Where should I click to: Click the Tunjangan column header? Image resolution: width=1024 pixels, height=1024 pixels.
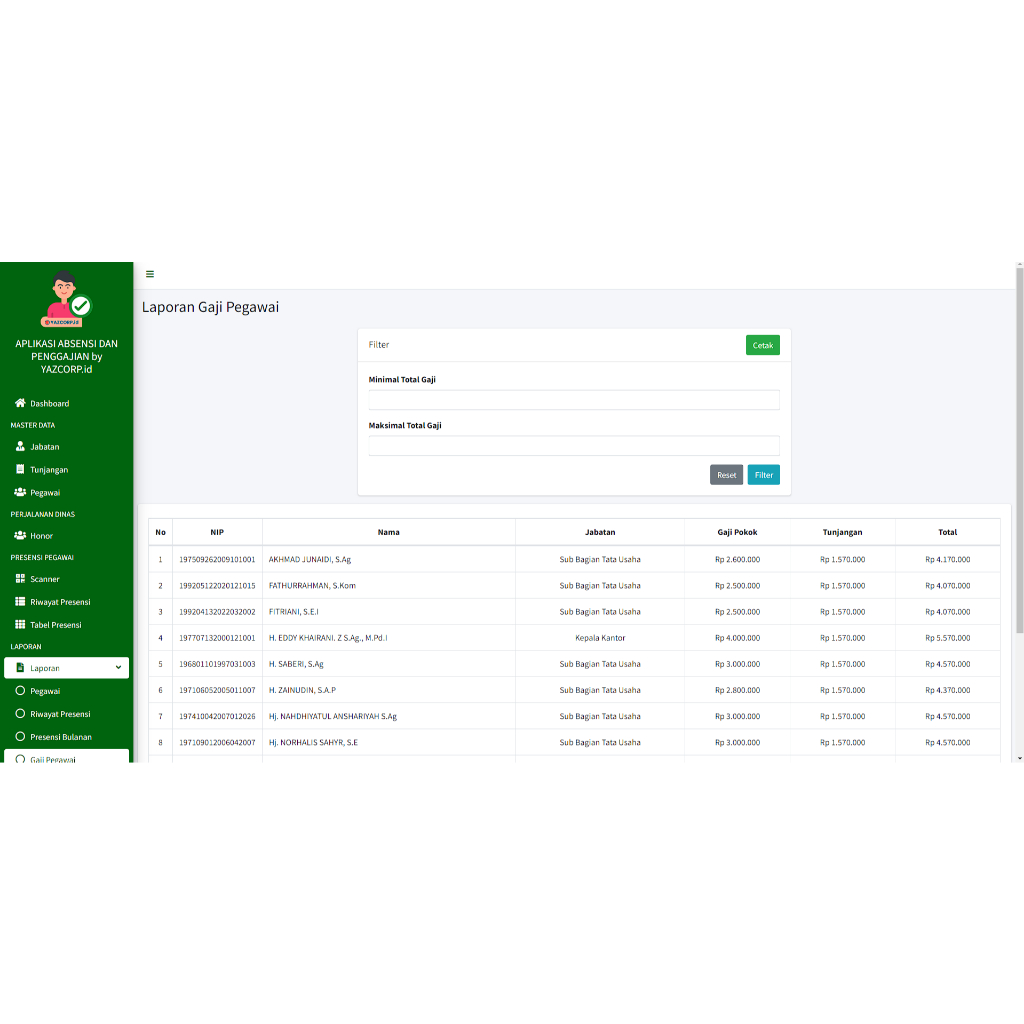[x=842, y=532]
